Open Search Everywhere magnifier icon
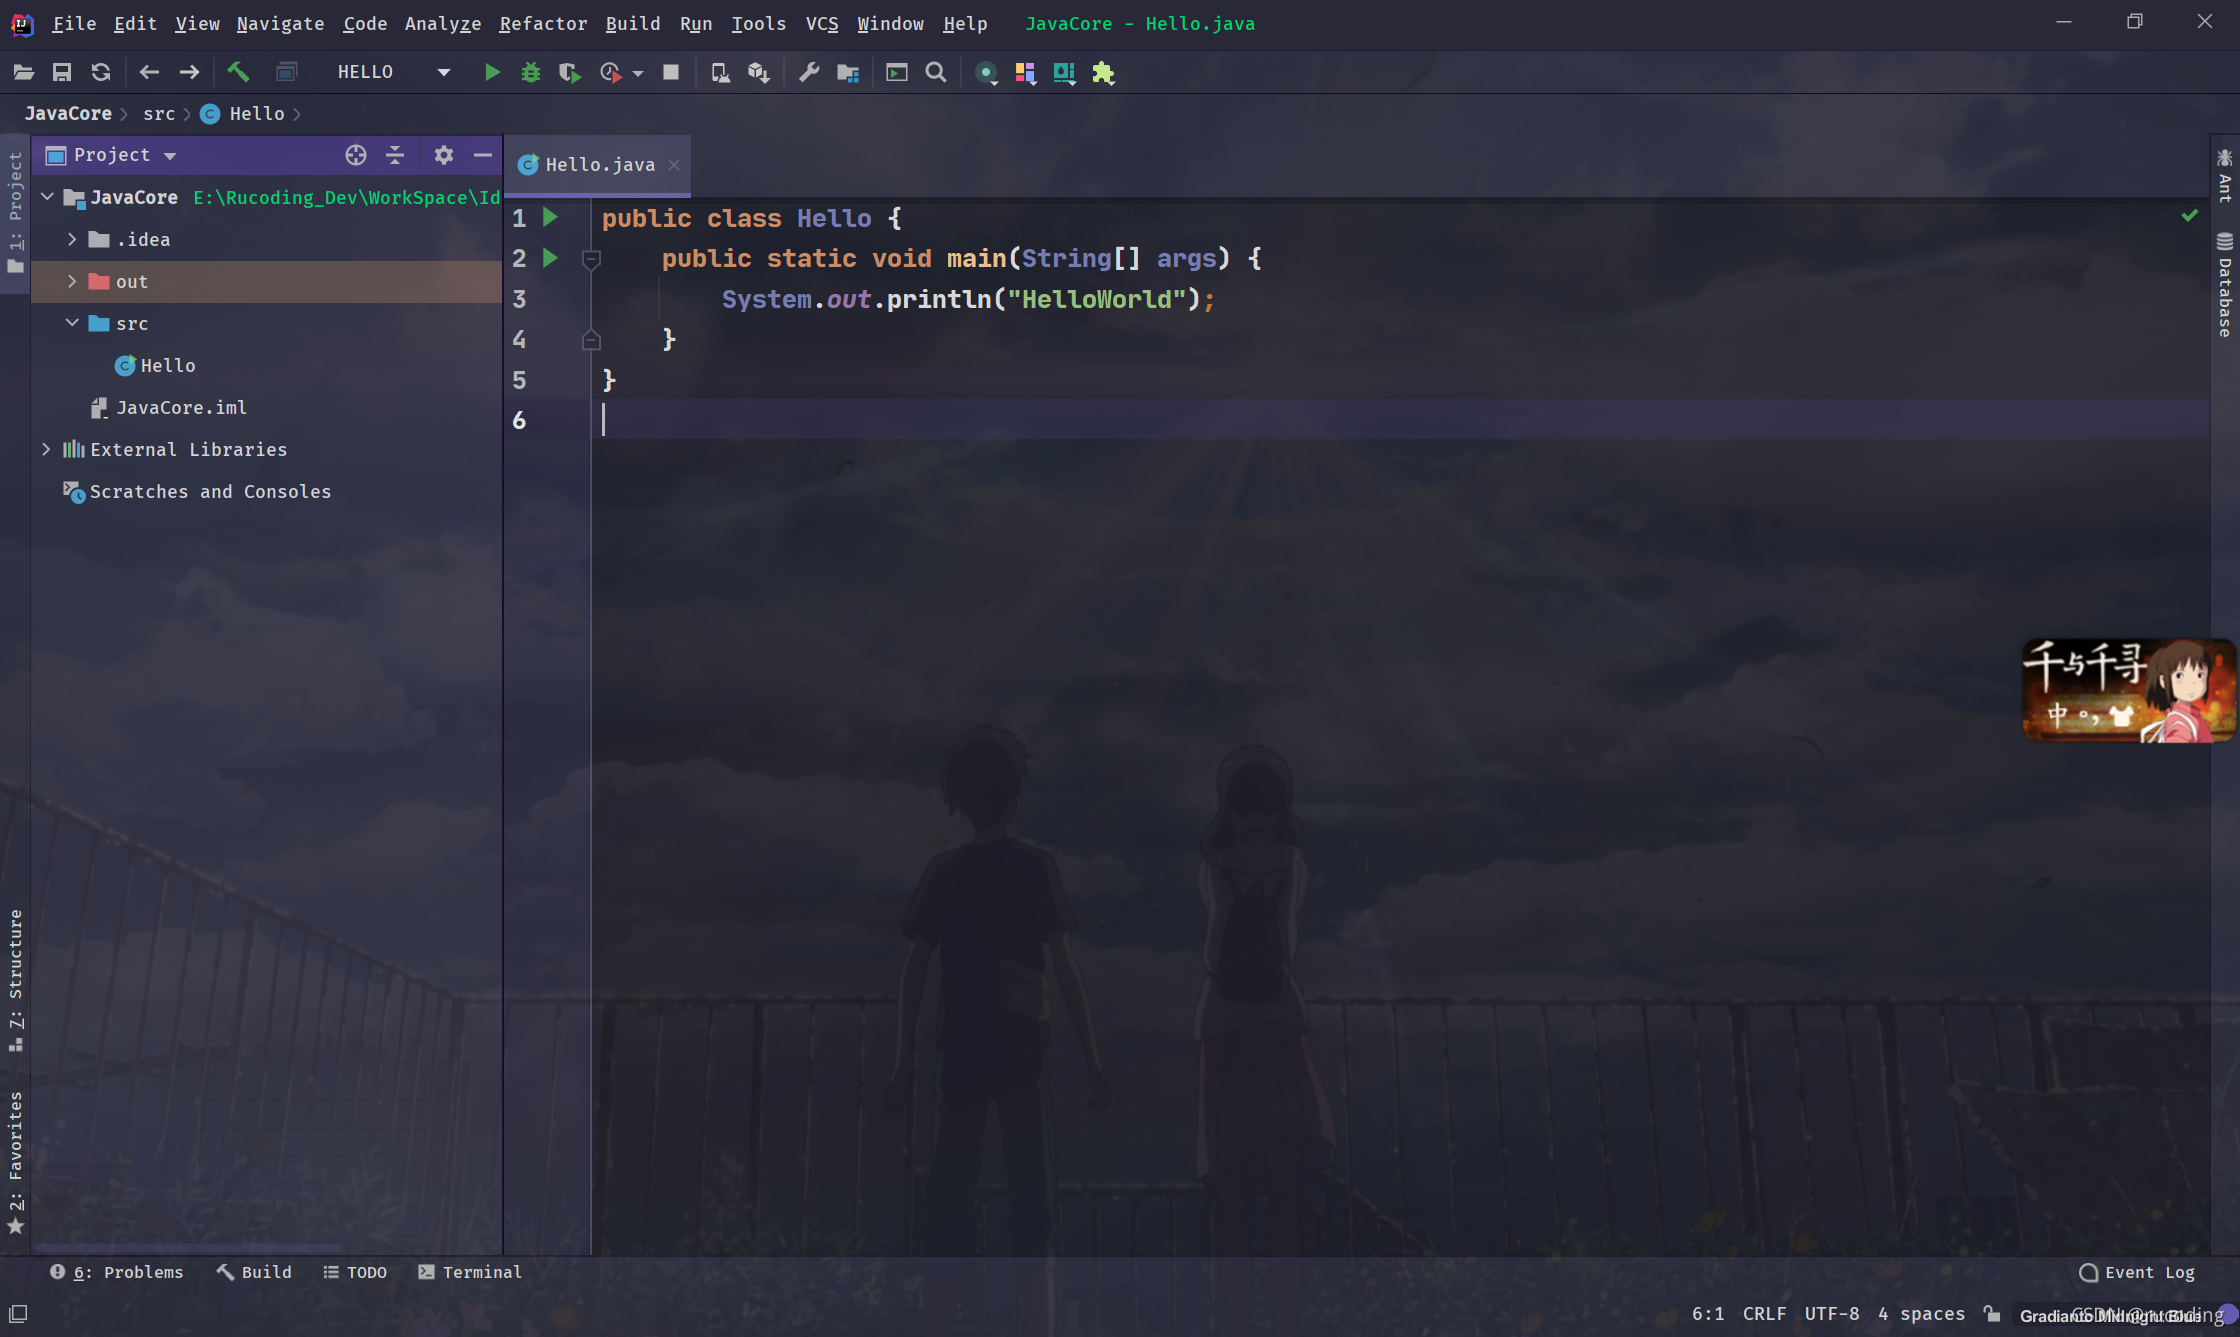 936,72
